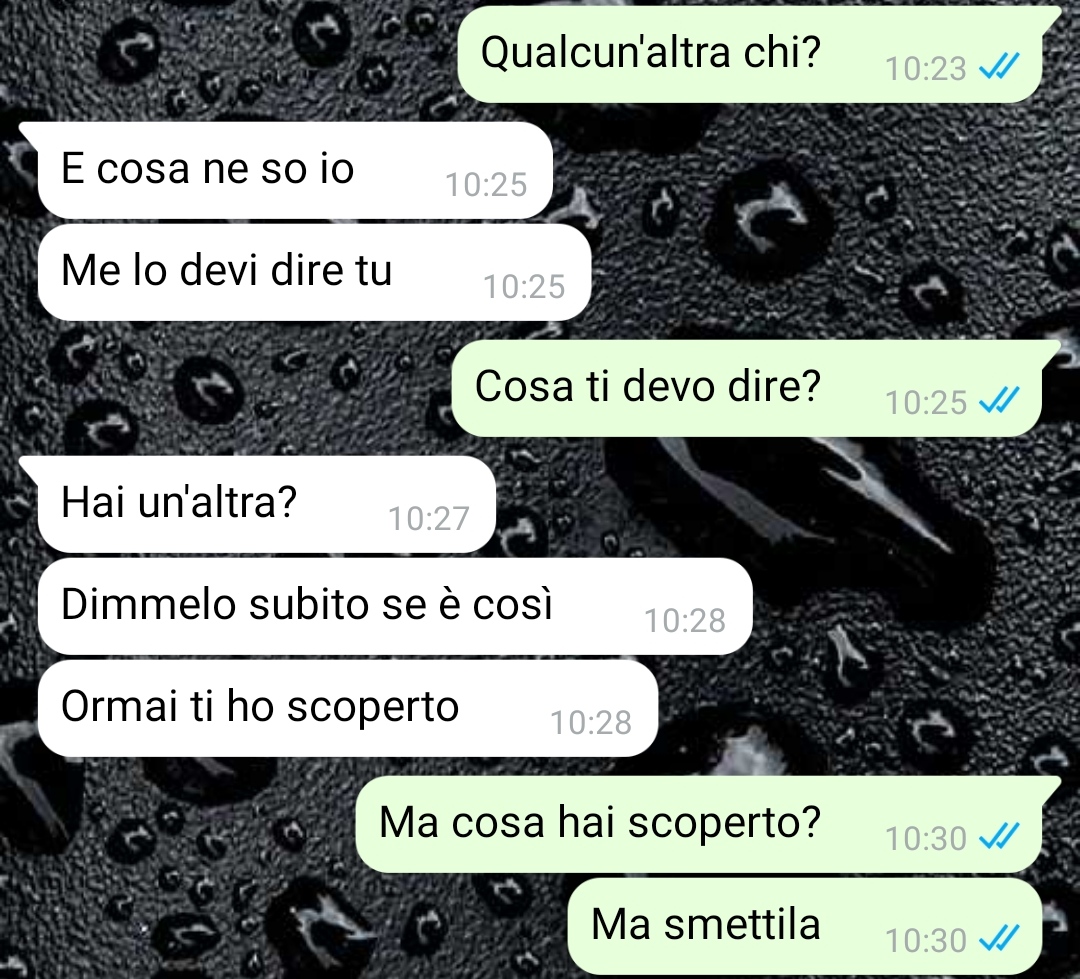
Task: Click the 'Ormai ti ho scoperto' bubble
Action: coord(348,708)
